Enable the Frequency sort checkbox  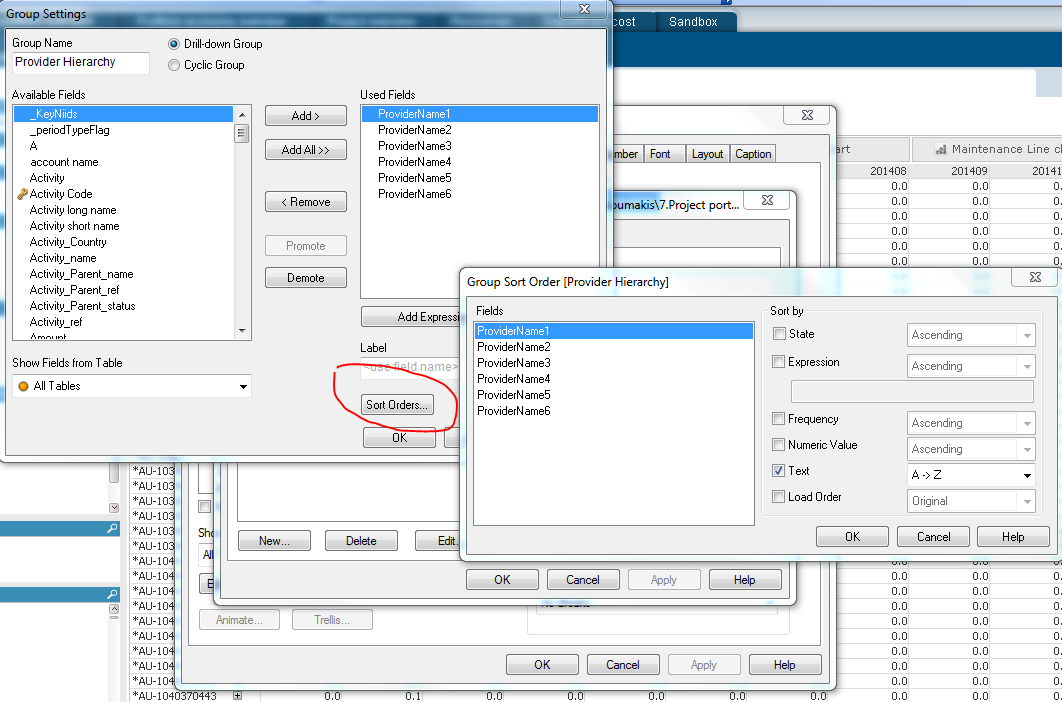click(x=779, y=419)
